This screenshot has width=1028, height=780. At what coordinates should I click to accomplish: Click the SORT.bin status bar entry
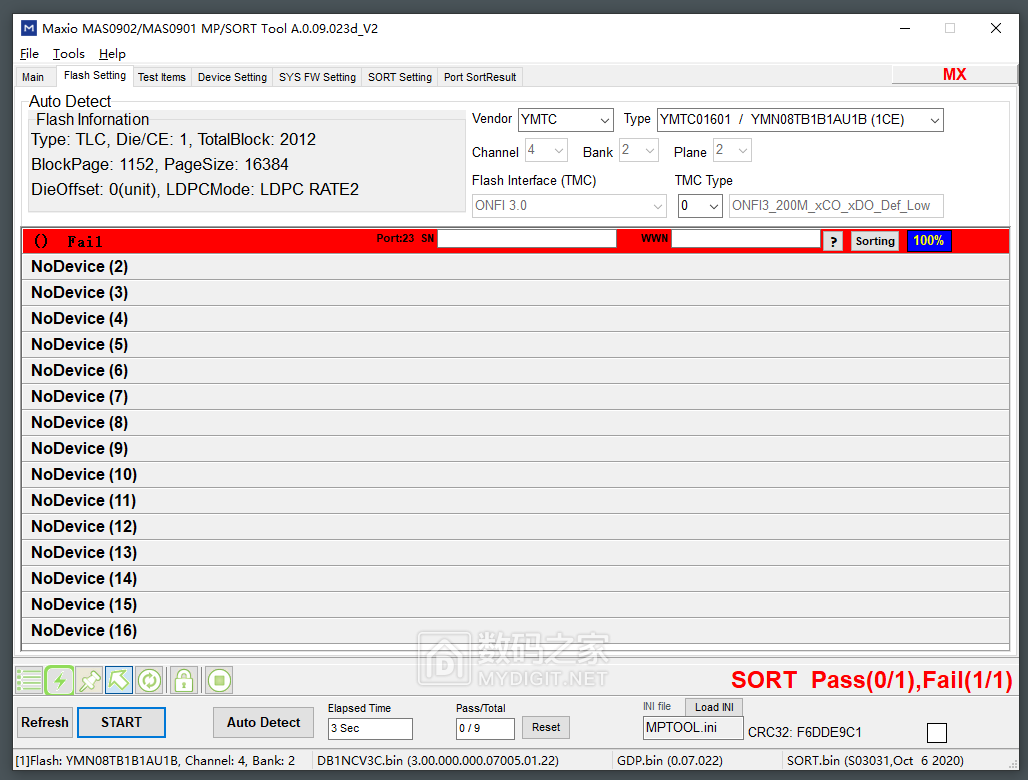click(875, 761)
